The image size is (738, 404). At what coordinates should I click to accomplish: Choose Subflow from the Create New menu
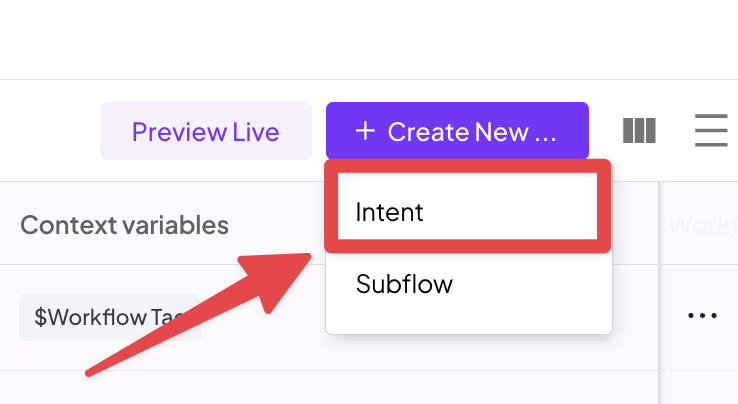(469, 284)
